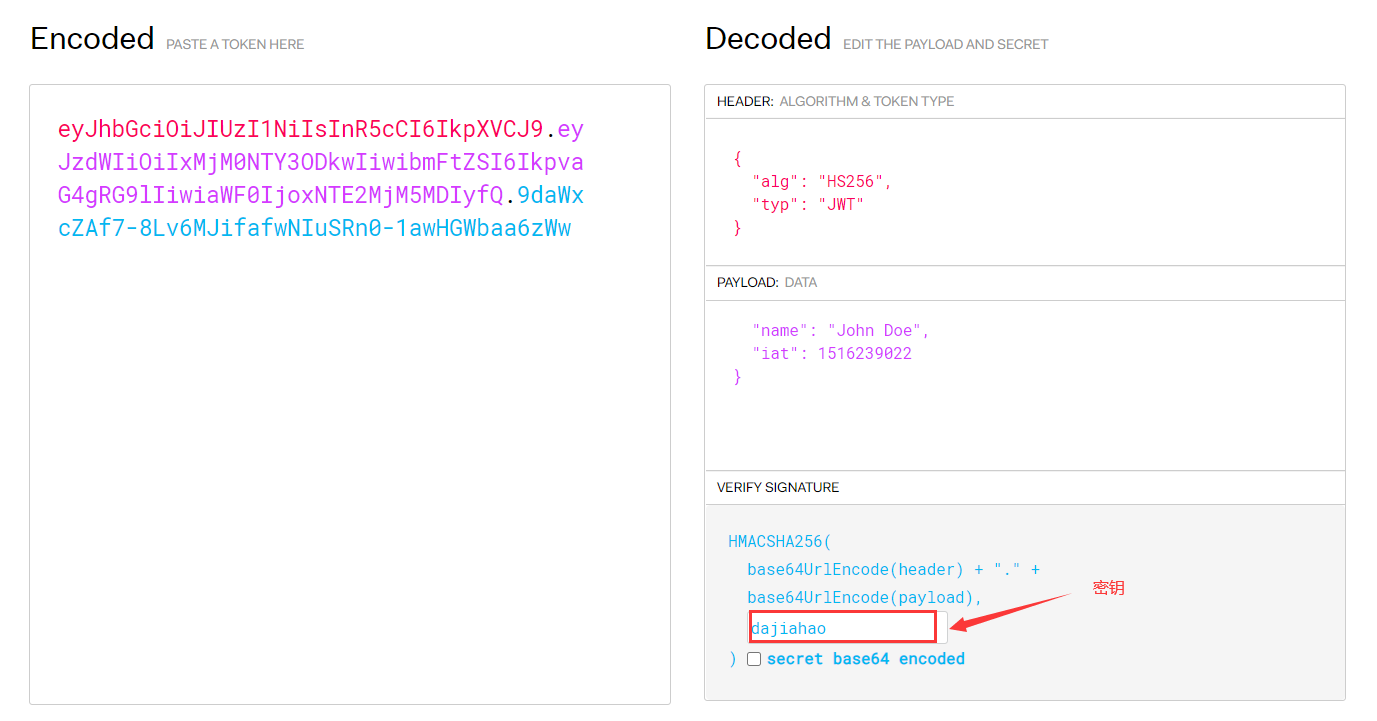This screenshot has width=1377, height=721.
Task: Click the base64UrlEncode(header) line
Action: pos(894,570)
